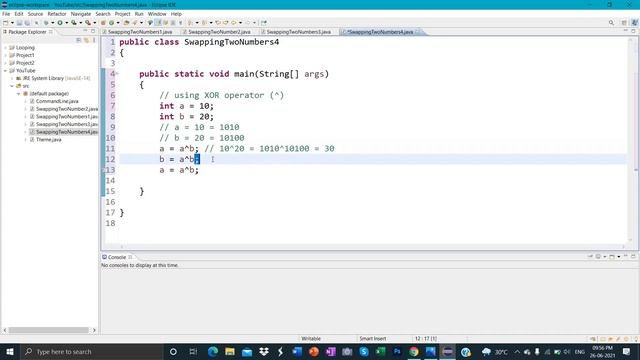Click code line 13 'a = a^b;'
This screenshot has width=640, height=360.
[179, 170]
